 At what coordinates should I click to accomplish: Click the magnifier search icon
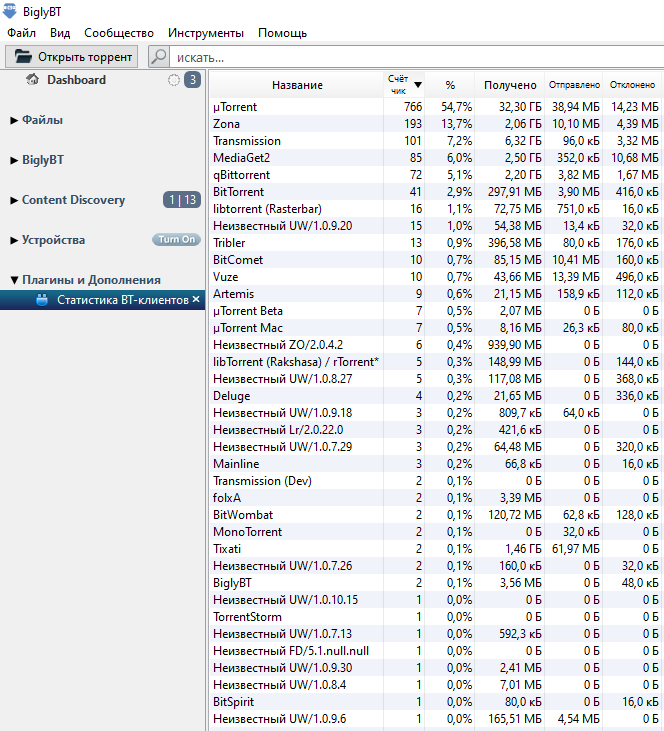click(x=159, y=57)
